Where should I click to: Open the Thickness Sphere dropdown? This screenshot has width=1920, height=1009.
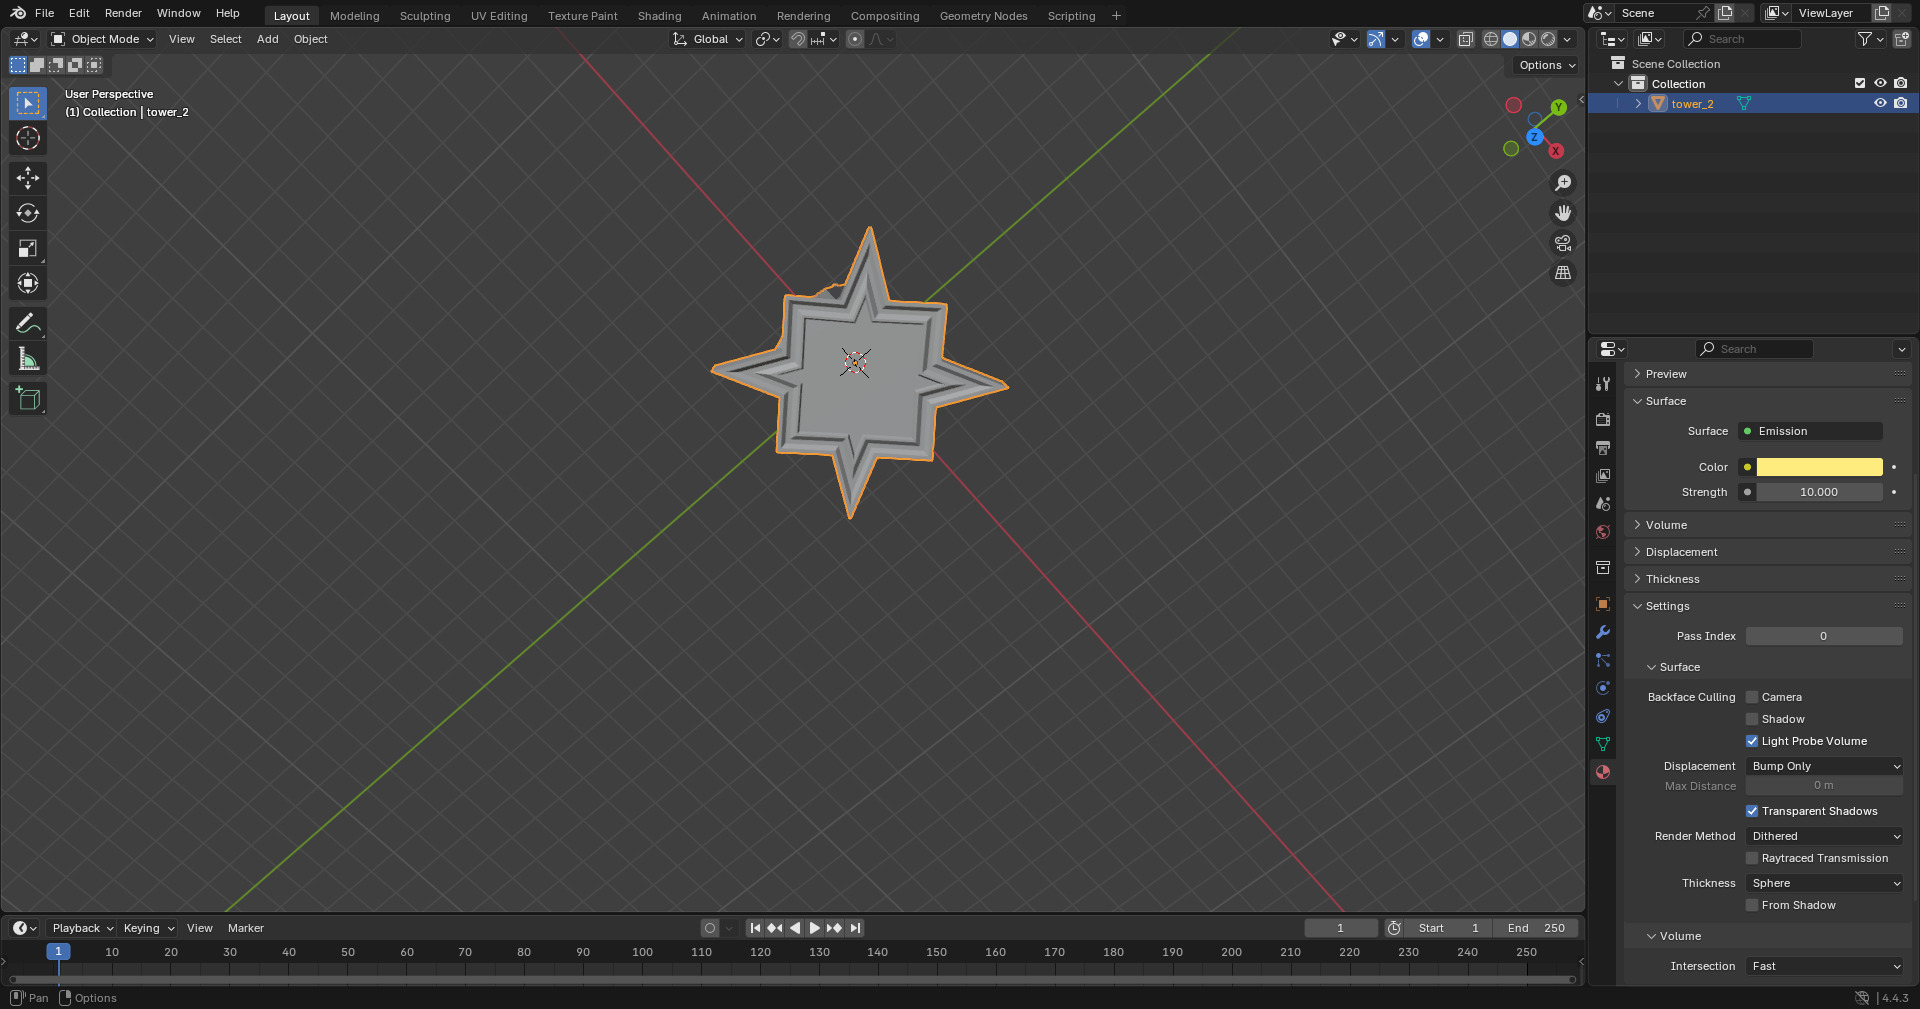click(1824, 883)
